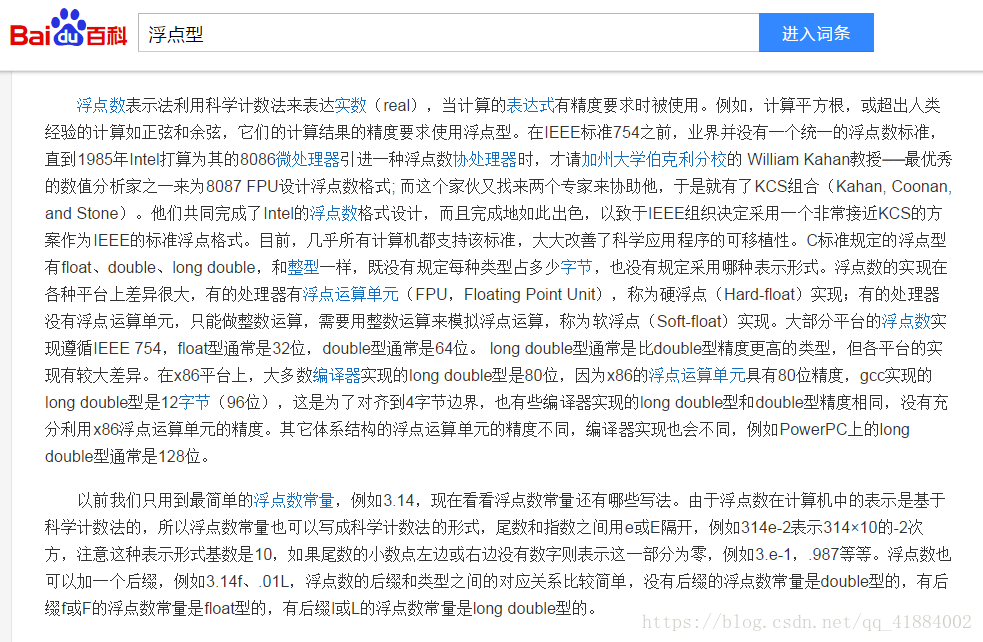Open the 协处理器 link
The image size is (983, 642).
click(485, 159)
